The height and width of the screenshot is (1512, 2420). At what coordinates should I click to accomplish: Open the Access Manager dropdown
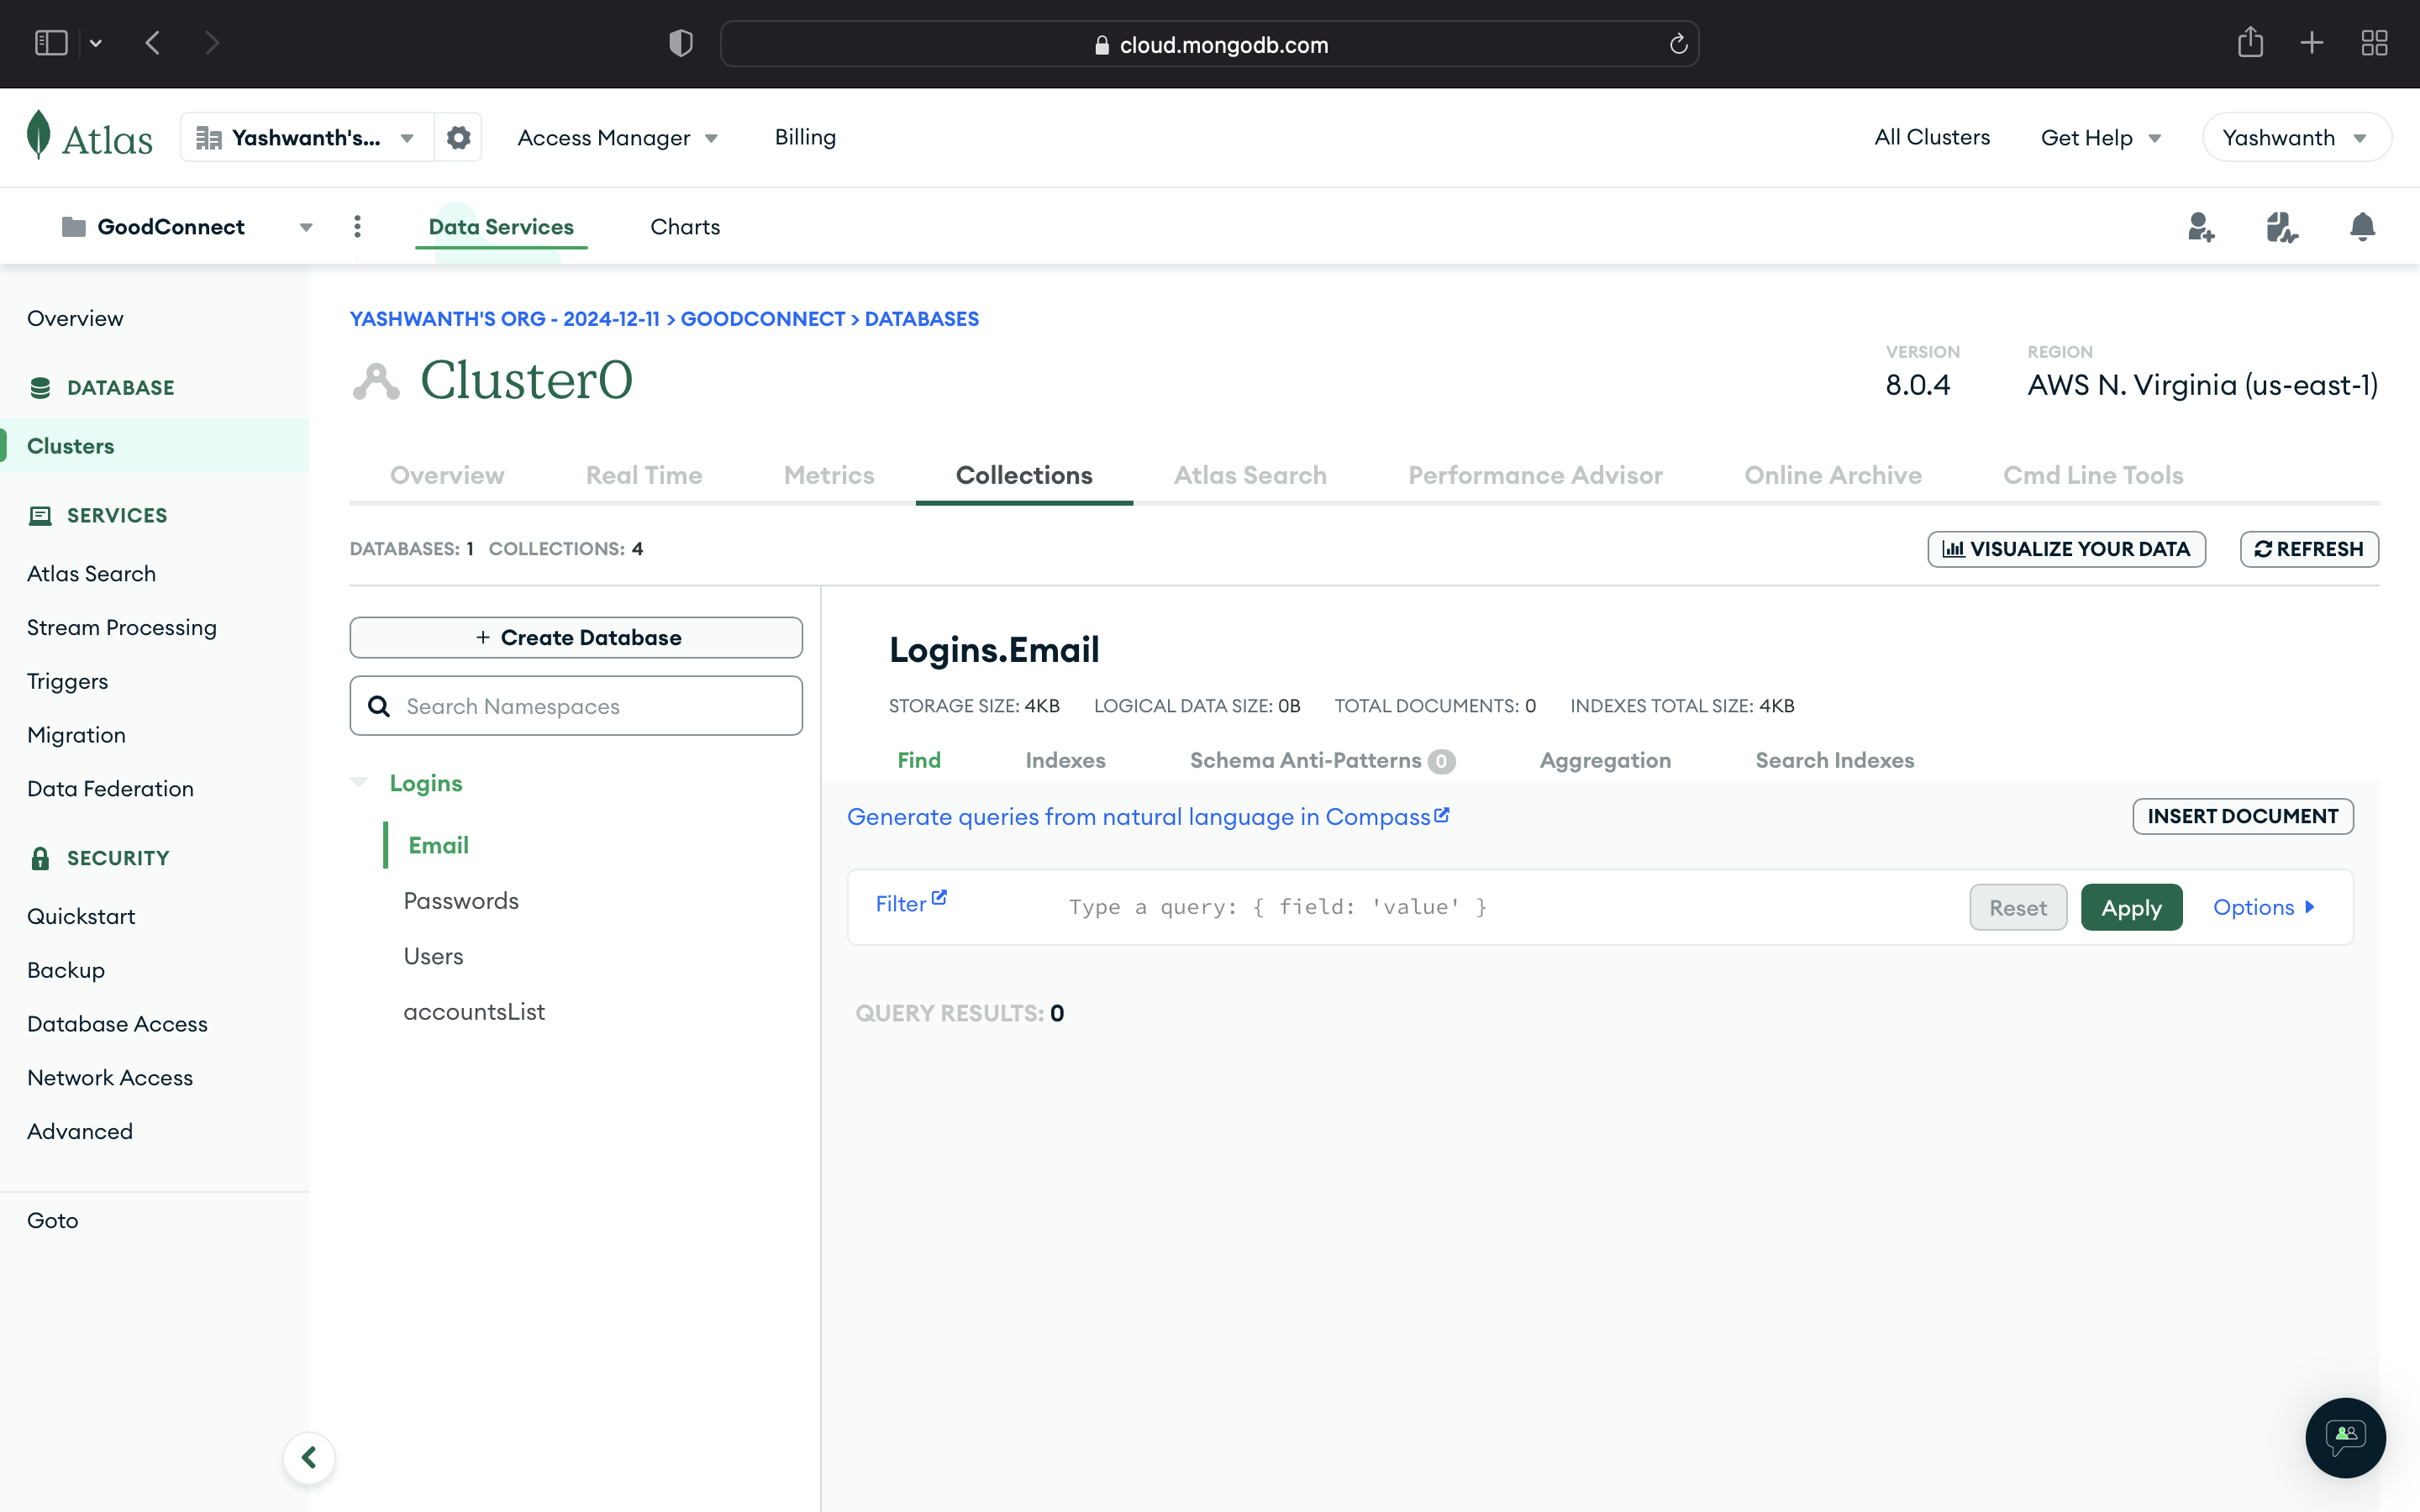pyautogui.click(x=618, y=138)
